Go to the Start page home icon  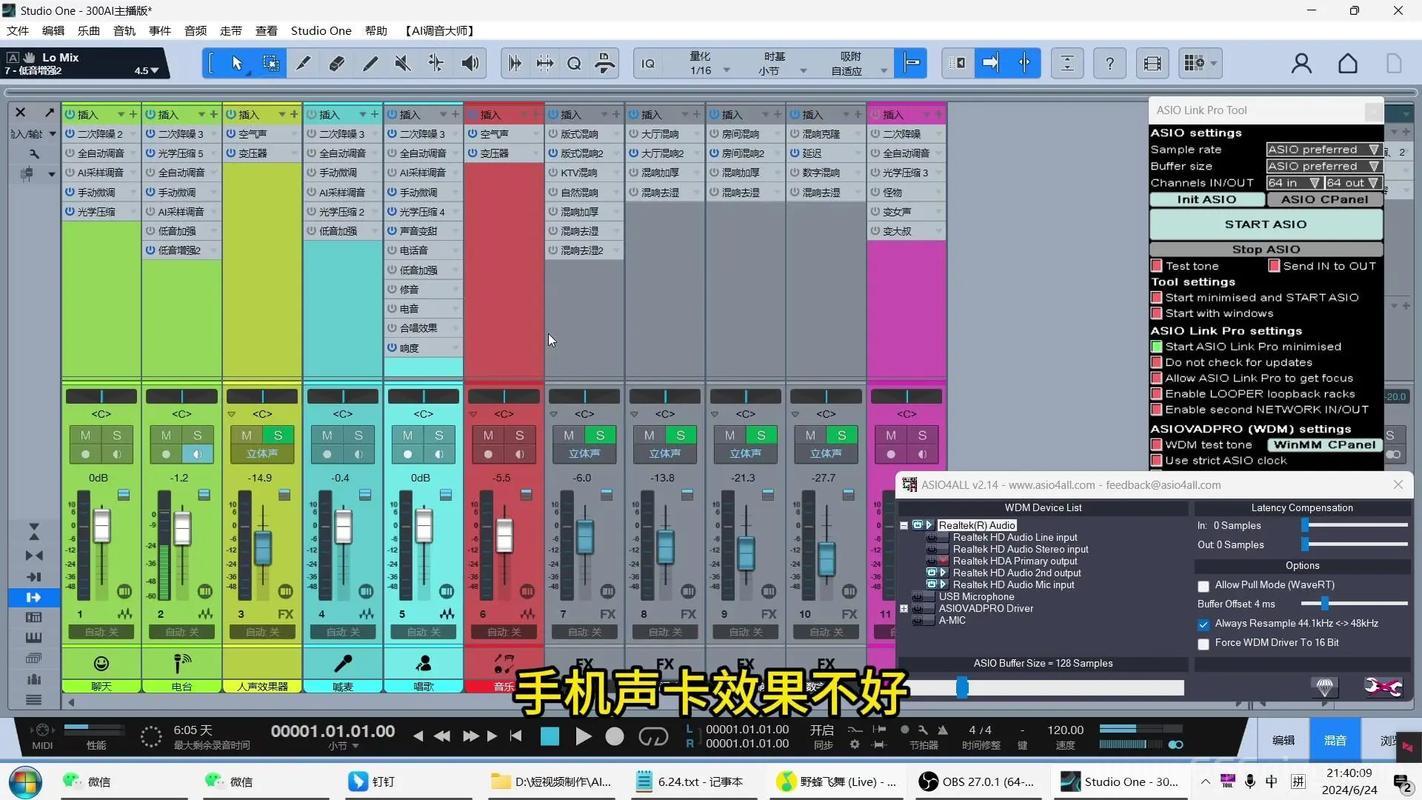[x=1348, y=63]
